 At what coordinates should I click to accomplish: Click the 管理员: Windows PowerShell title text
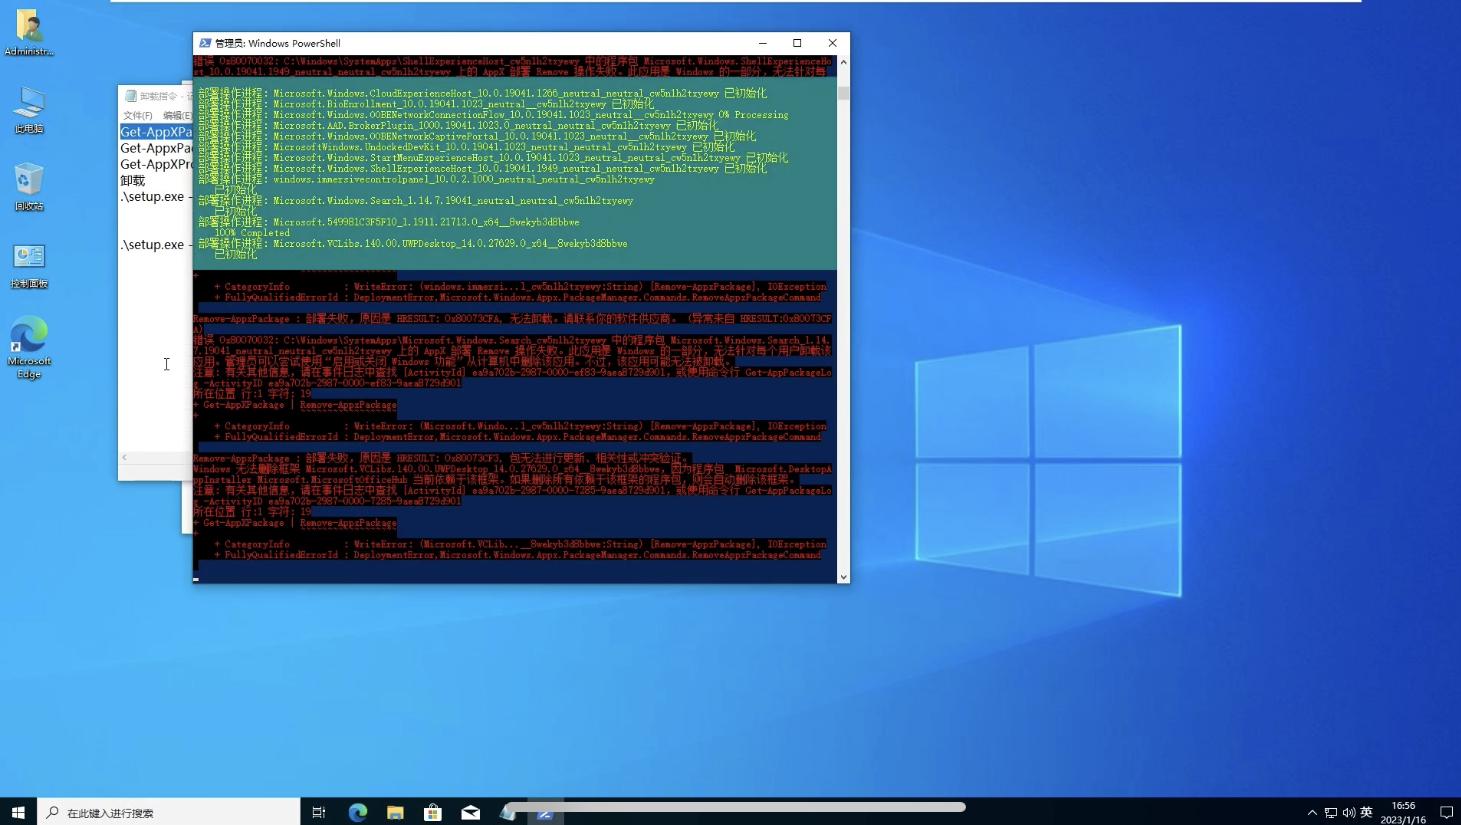(x=278, y=43)
